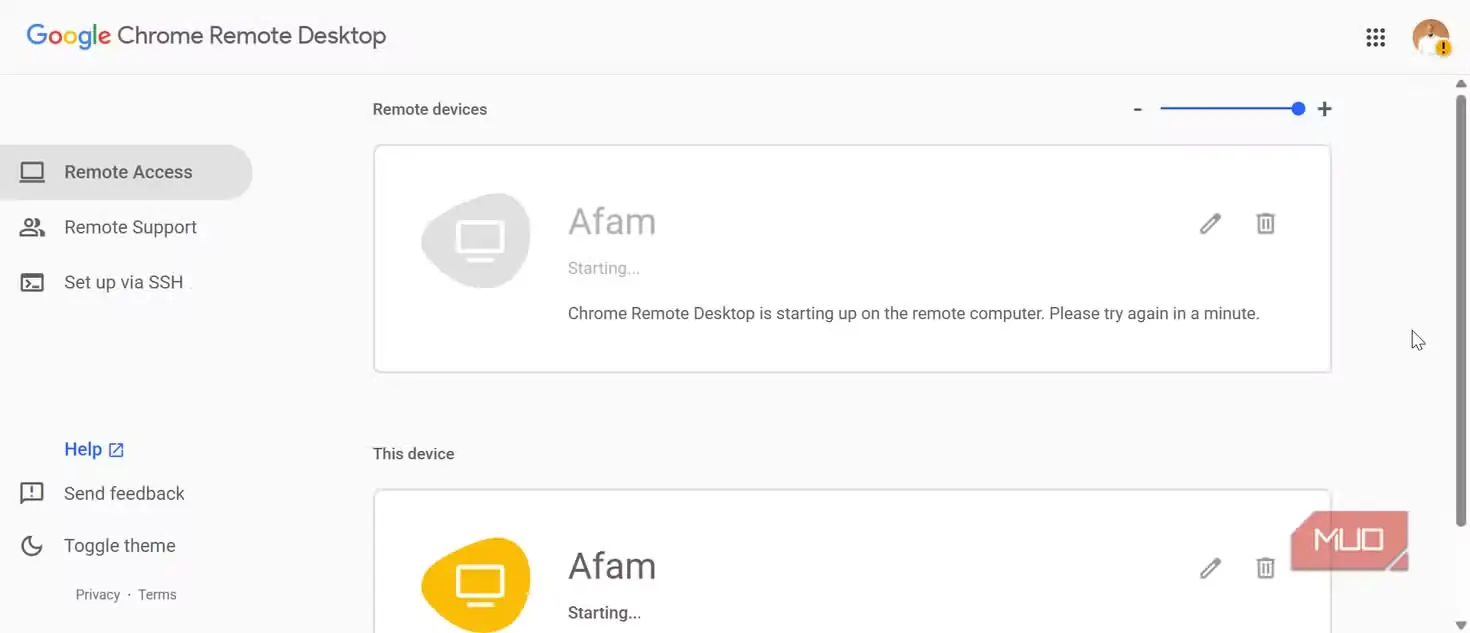1470x633 pixels.
Task: Click the scrollbar up arrow
Action: (x=1461, y=84)
